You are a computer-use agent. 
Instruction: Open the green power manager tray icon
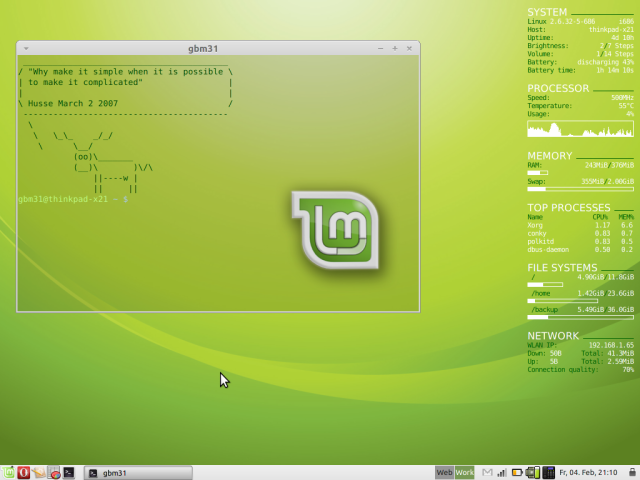coord(533,473)
